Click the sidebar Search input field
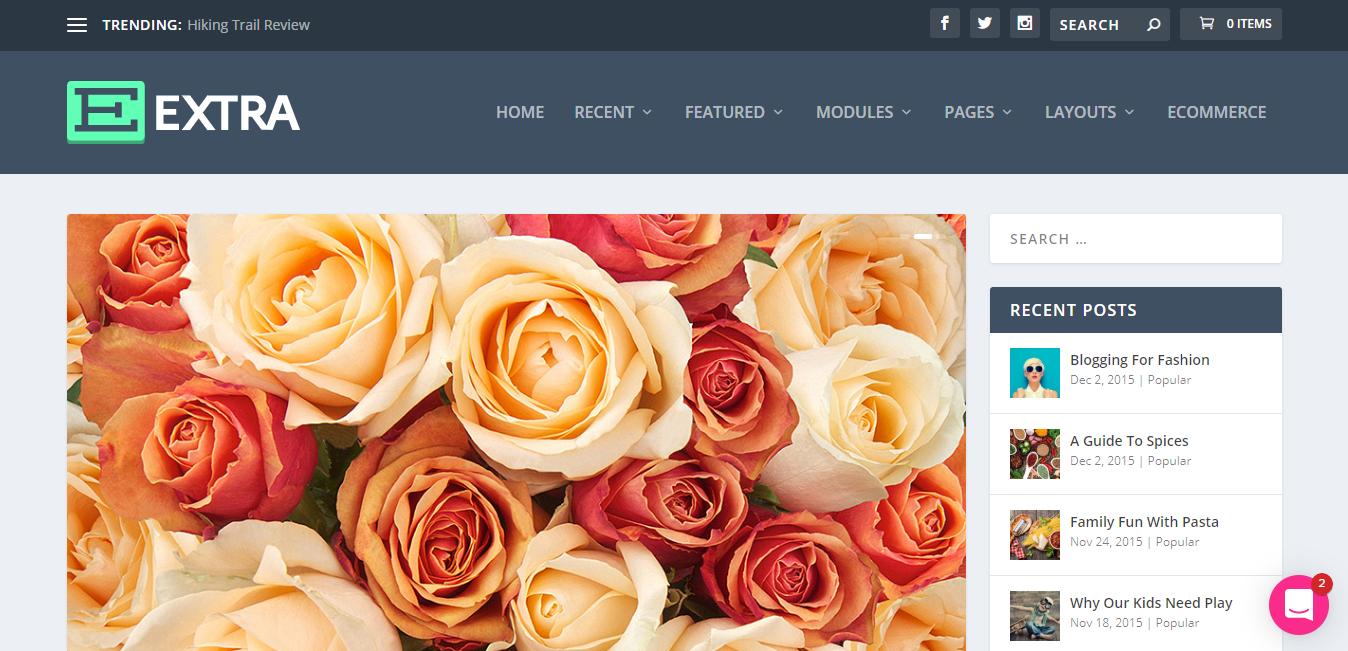Viewport: 1348px width, 651px height. tap(1136, 239)
